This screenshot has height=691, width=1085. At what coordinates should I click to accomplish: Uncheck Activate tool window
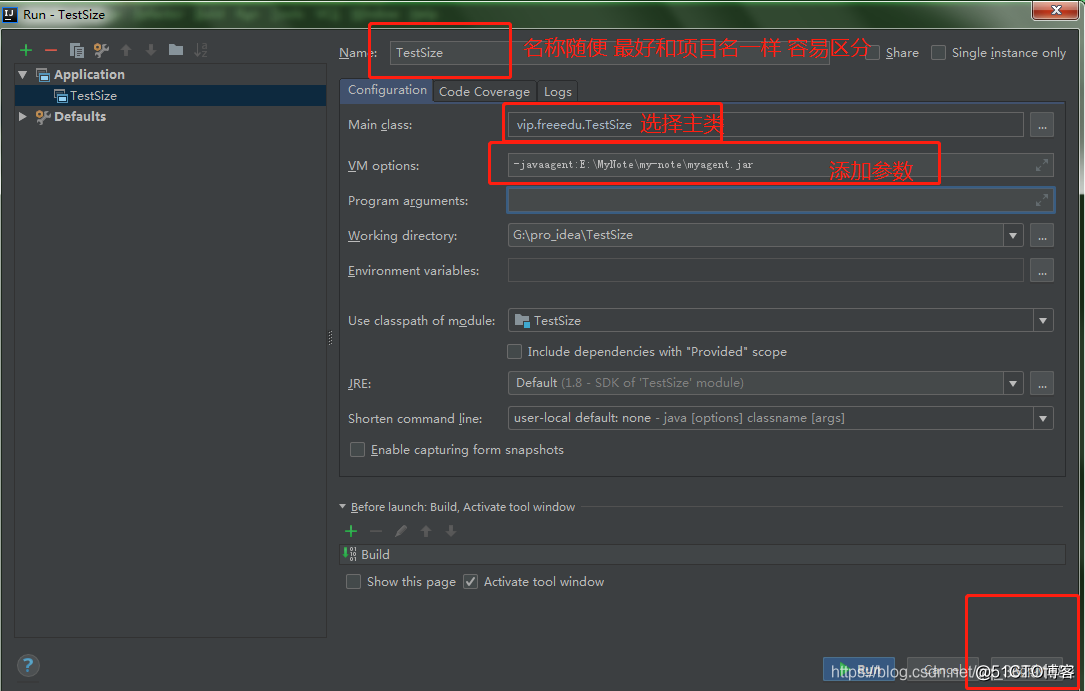pos(471,582)
